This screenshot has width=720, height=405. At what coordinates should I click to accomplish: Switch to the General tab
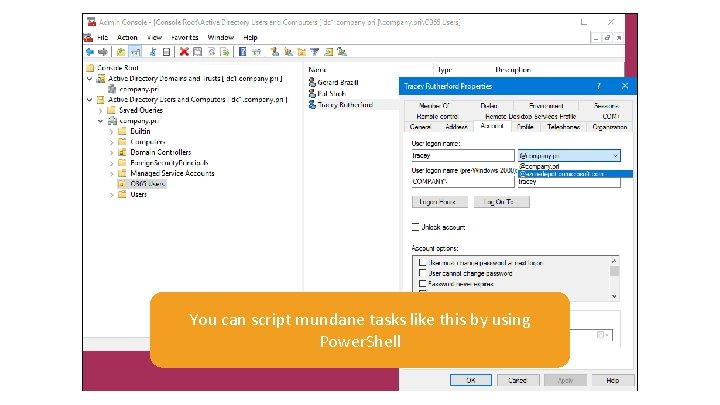pos(420,127)
